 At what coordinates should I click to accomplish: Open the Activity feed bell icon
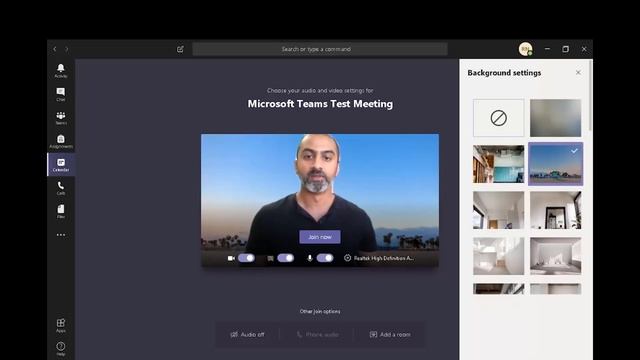61,70
